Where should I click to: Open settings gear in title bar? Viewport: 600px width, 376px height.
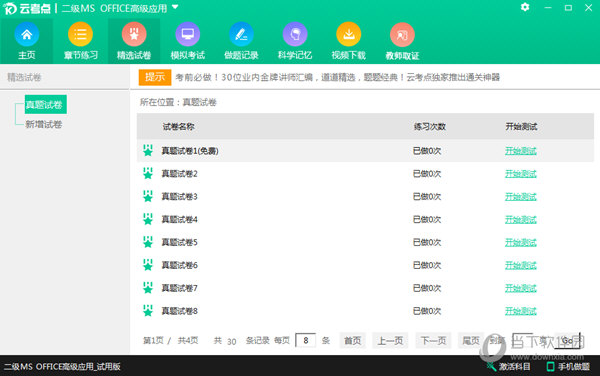point(525,7)
